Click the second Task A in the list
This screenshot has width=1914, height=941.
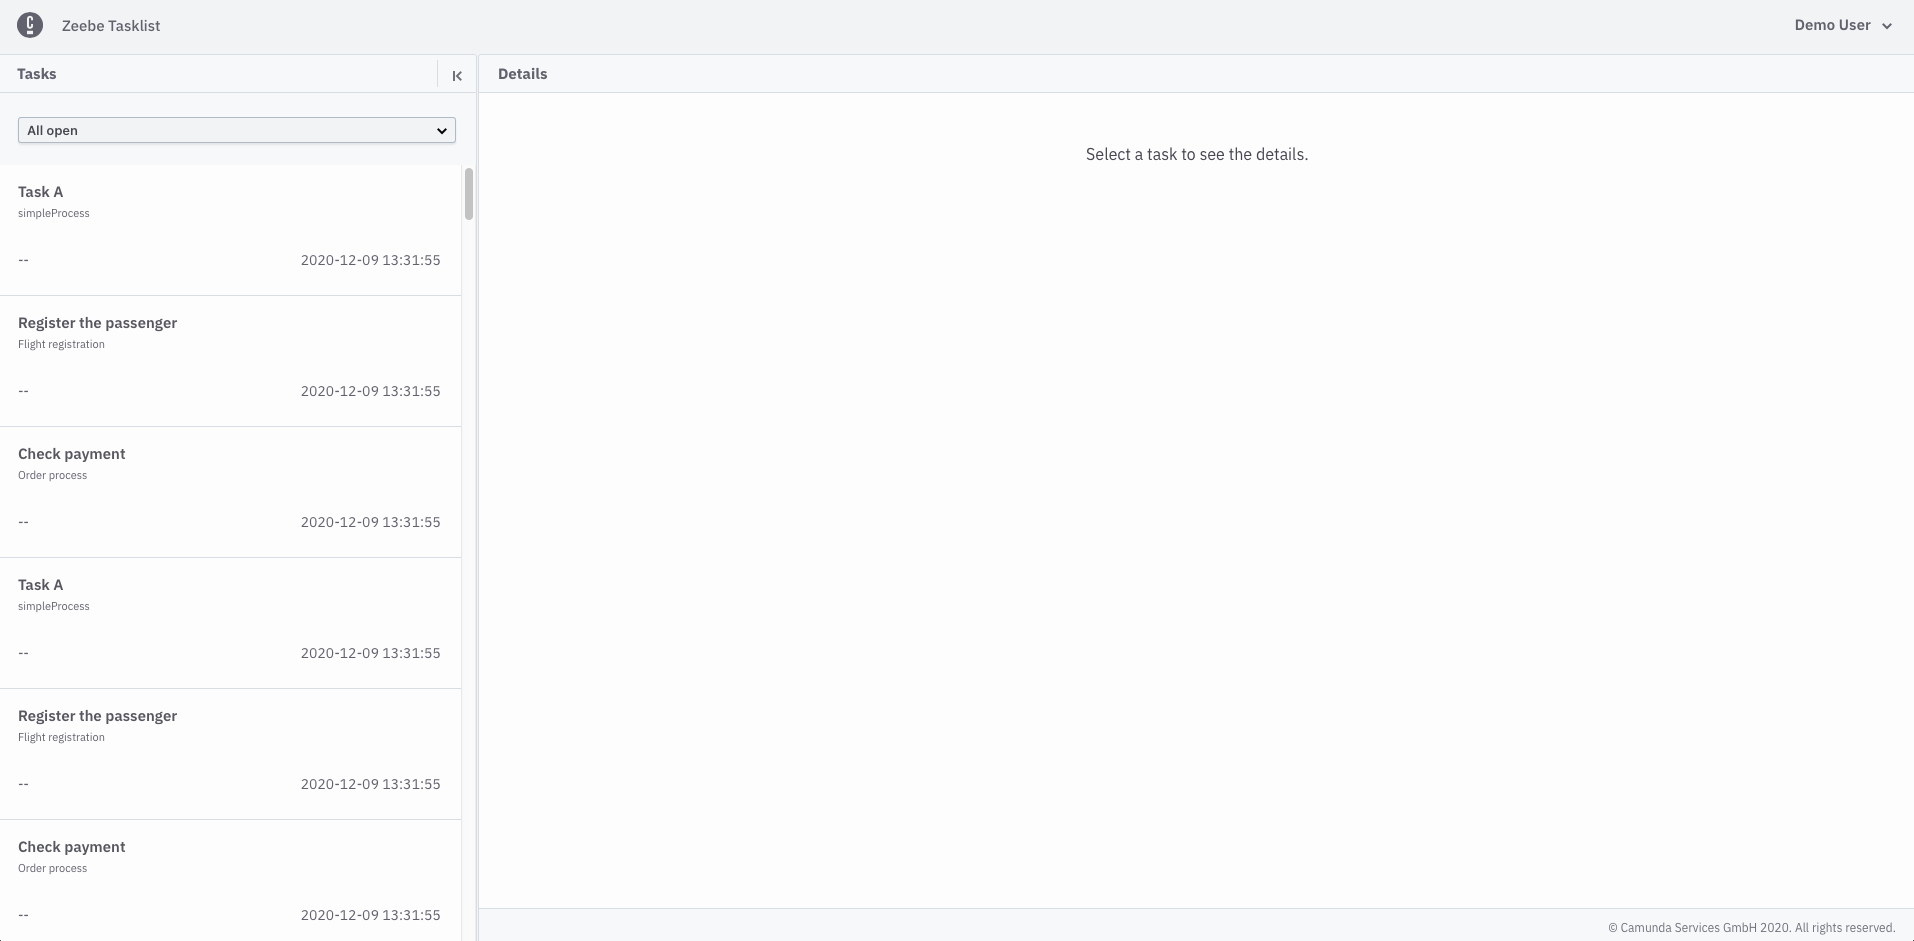(x=40, y=584)
